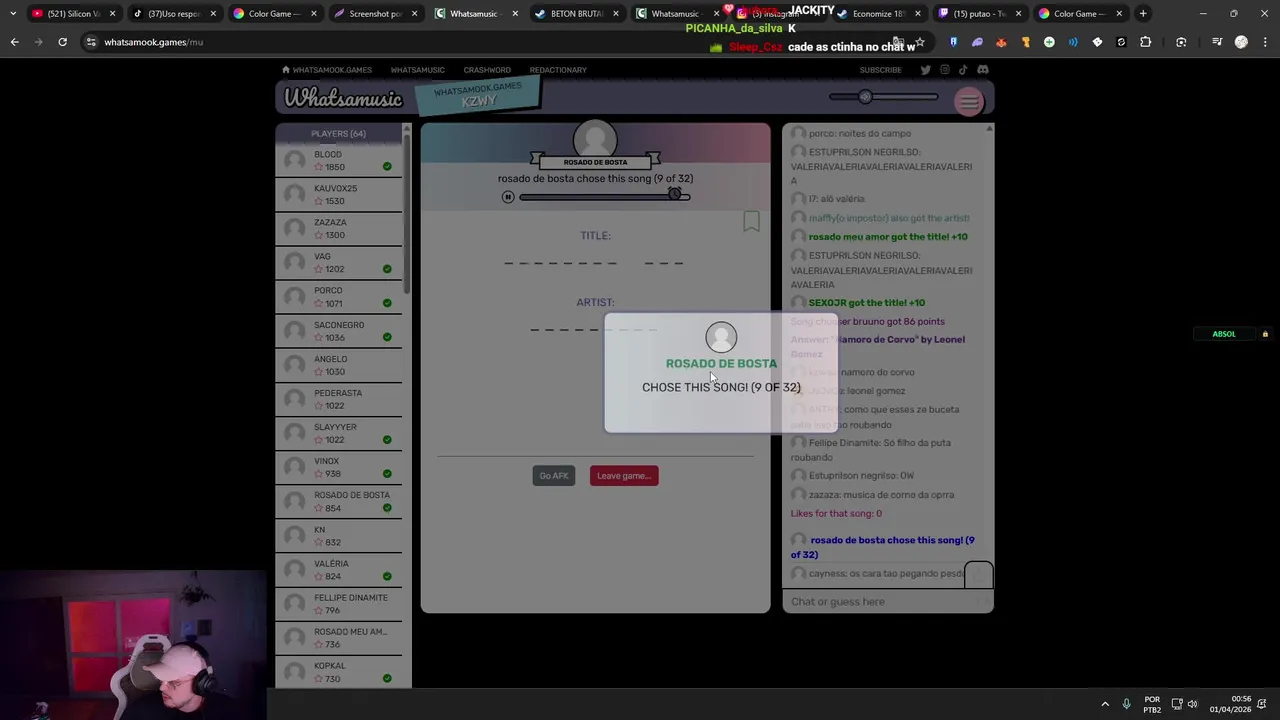The height and width of the screenshot is (720, 1280).
Task: Open the Discord icon link
Action: coord(983,70)
